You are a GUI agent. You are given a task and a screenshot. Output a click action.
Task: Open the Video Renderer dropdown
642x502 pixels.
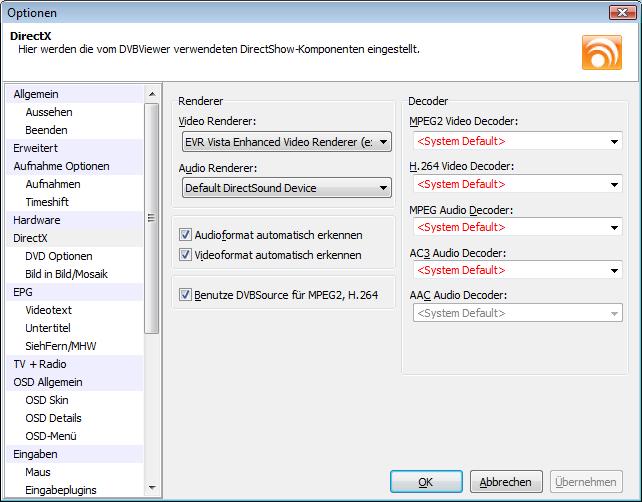287,142
